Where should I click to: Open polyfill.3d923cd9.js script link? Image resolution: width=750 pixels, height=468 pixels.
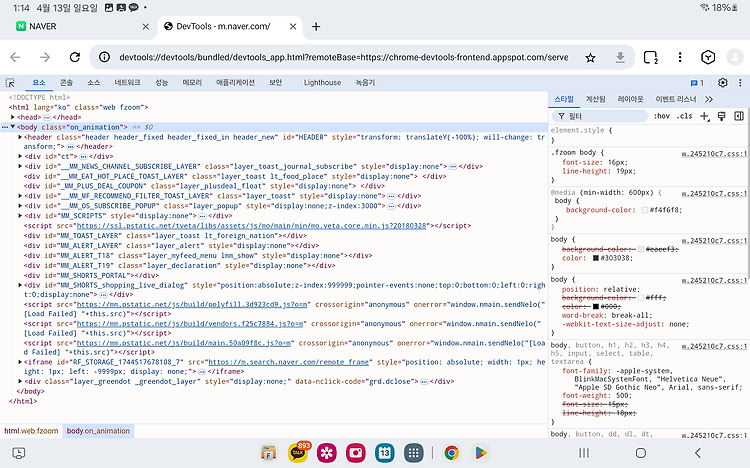pos(192,304)
